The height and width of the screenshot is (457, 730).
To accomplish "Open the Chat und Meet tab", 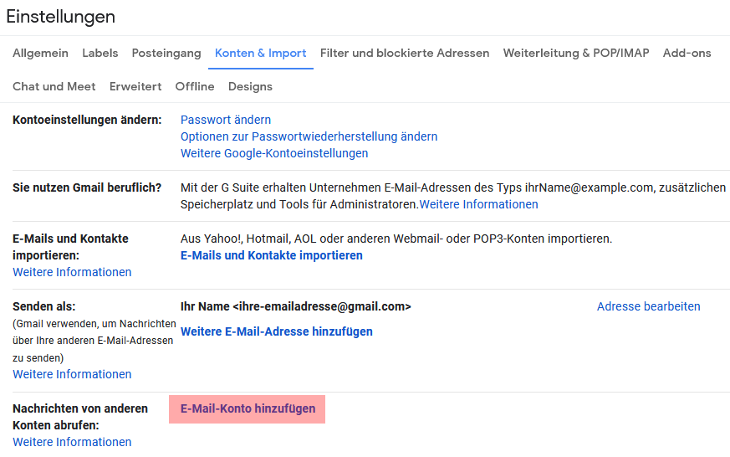I will pyautogui.click(x=54, y=87).
